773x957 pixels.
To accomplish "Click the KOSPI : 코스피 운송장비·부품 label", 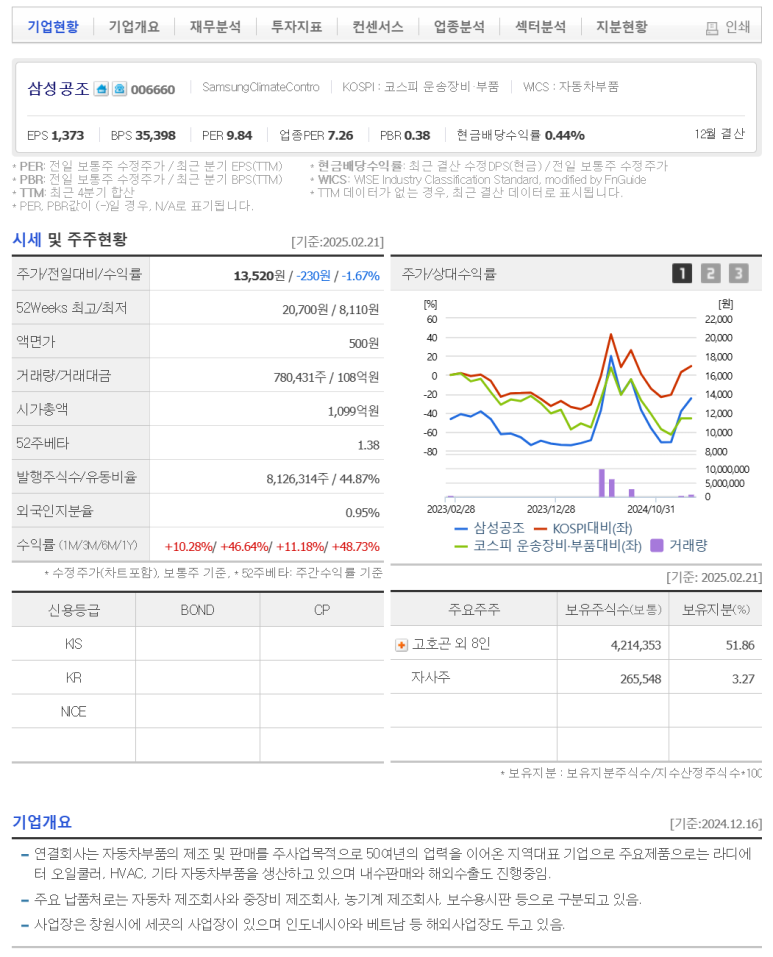I will pos(420,87).
